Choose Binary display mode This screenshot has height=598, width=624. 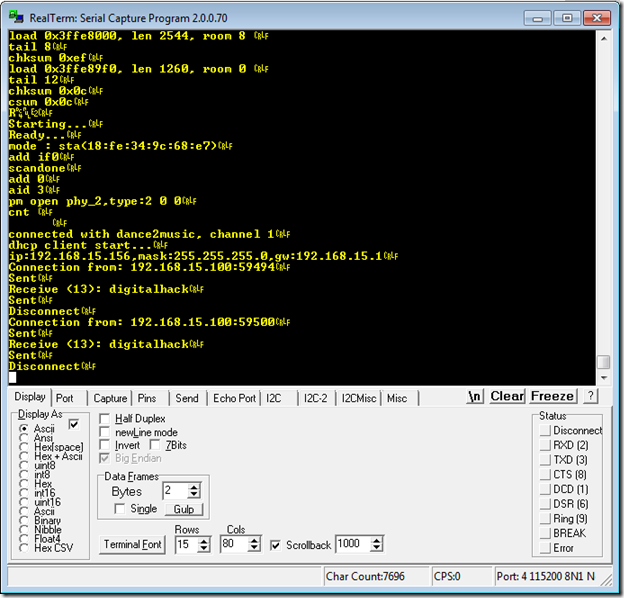[x=24, y=520]
